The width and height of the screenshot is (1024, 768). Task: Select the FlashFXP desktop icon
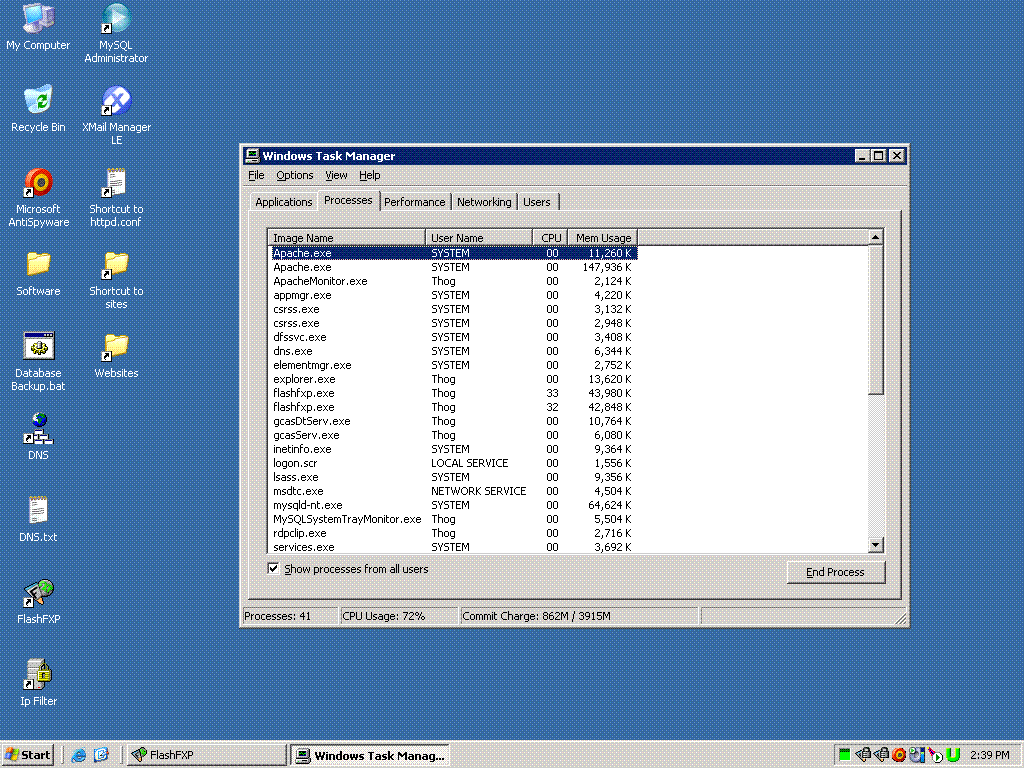tap(38, 594)
